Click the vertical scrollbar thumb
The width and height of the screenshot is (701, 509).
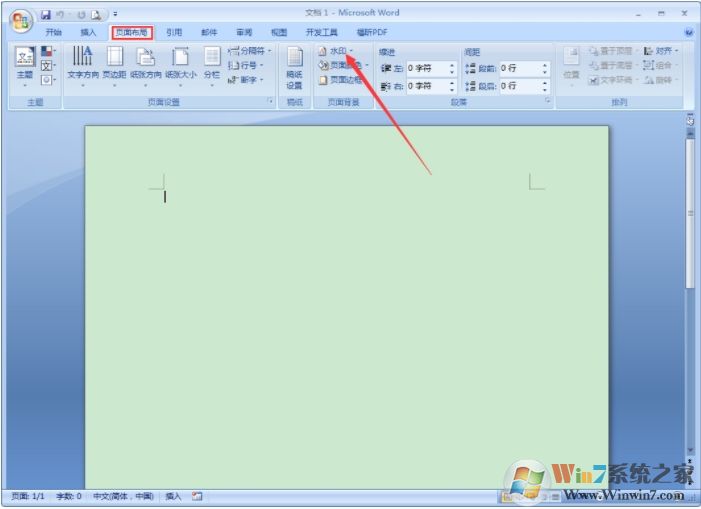point(690,214)
